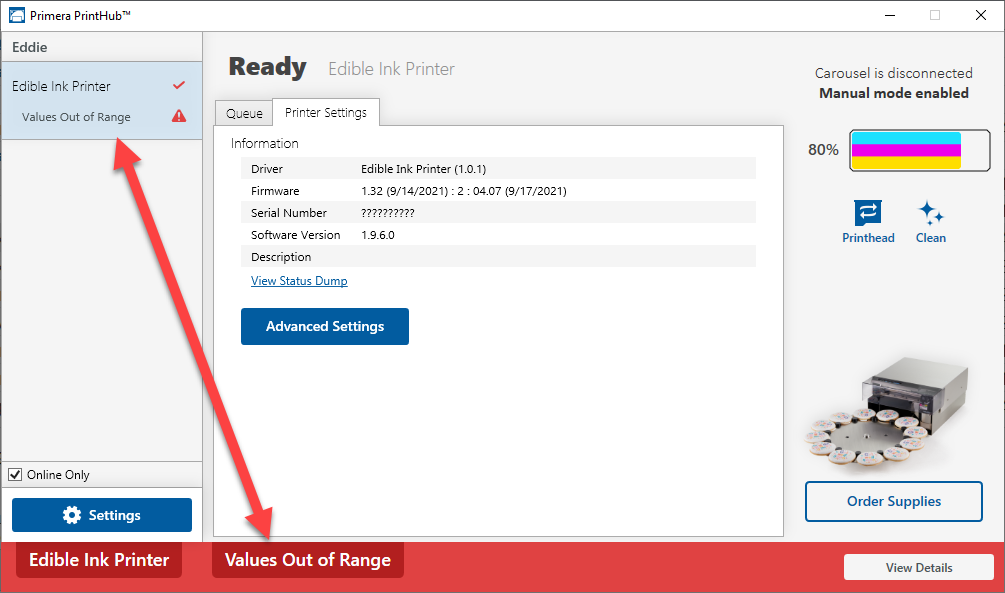Click the ink level cartridge indicator

pos(920,150)
